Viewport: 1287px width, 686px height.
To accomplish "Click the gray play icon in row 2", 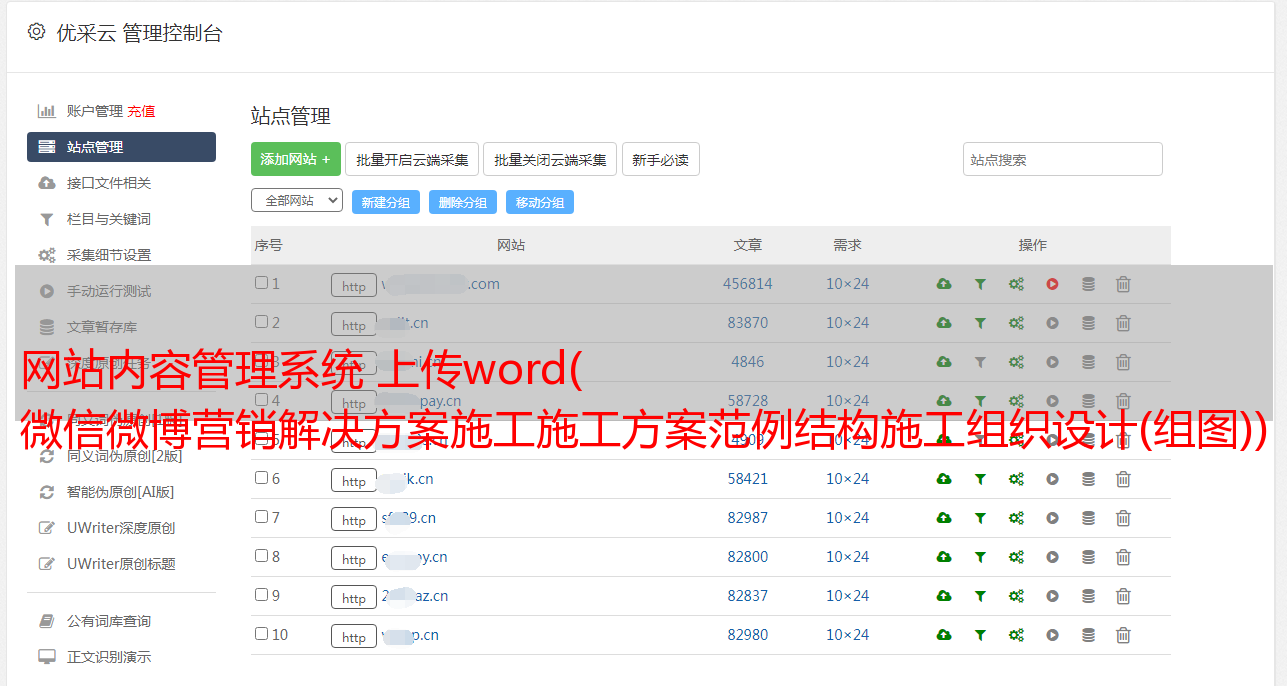I will pyautogui.click(x=1052, y=323).
